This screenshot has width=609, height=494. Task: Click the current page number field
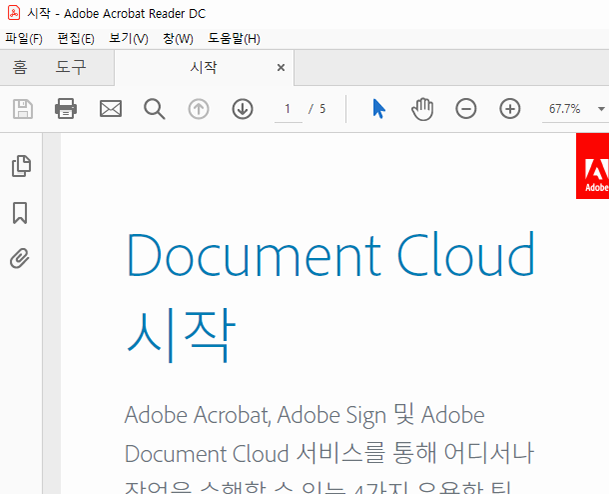288,109
